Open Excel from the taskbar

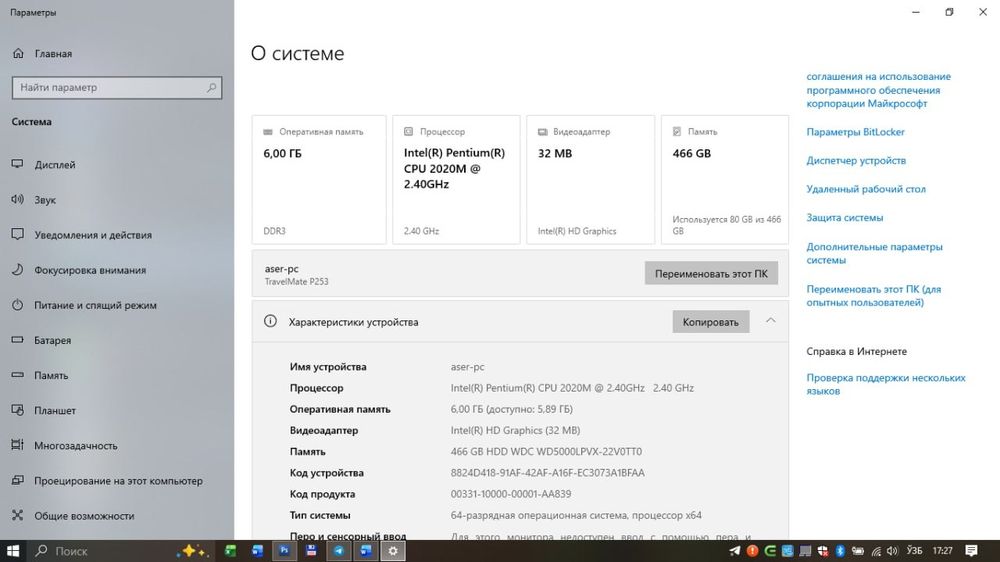click(x=230, y=551)
